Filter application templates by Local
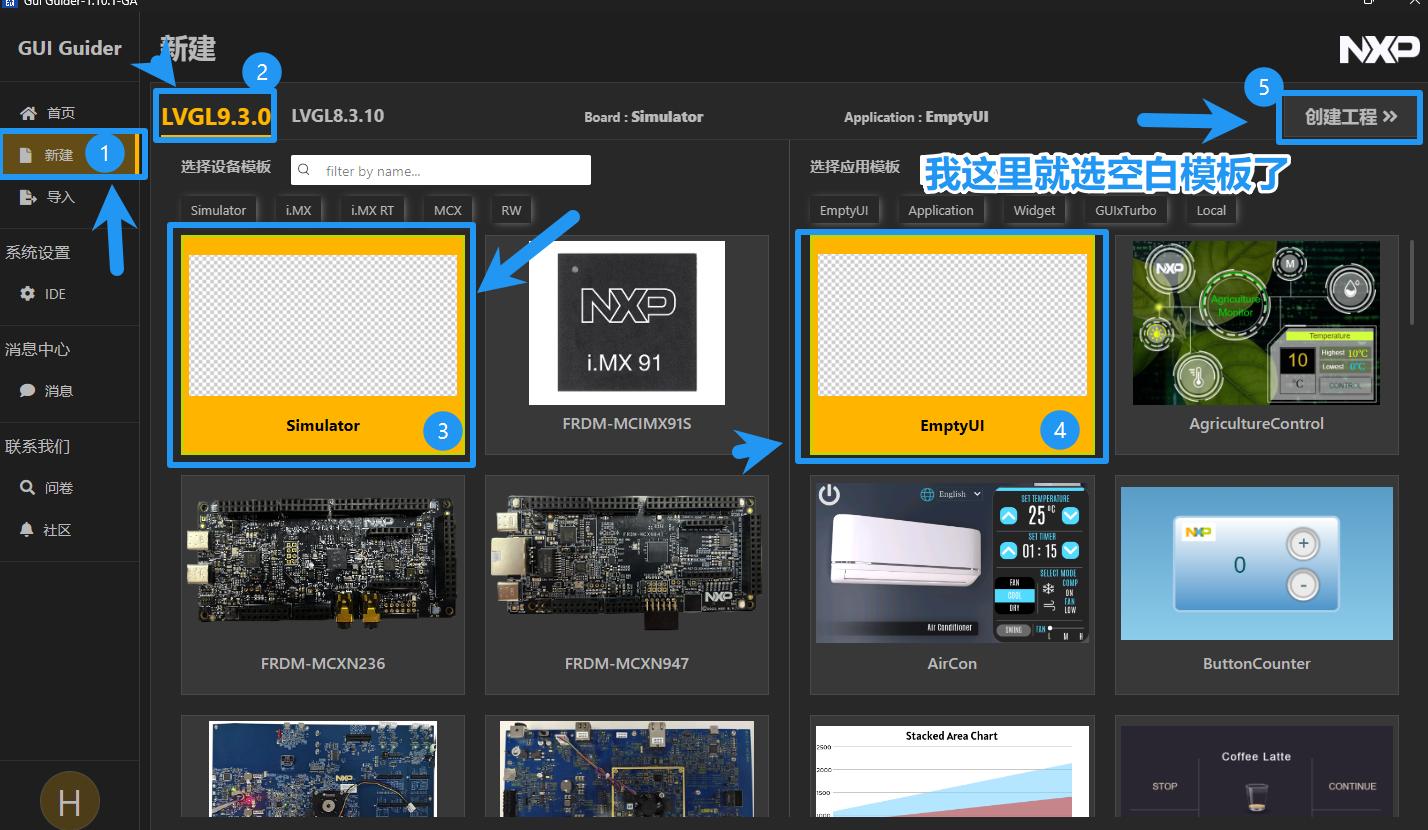The image size is (1428, 830). [1211, 210]
